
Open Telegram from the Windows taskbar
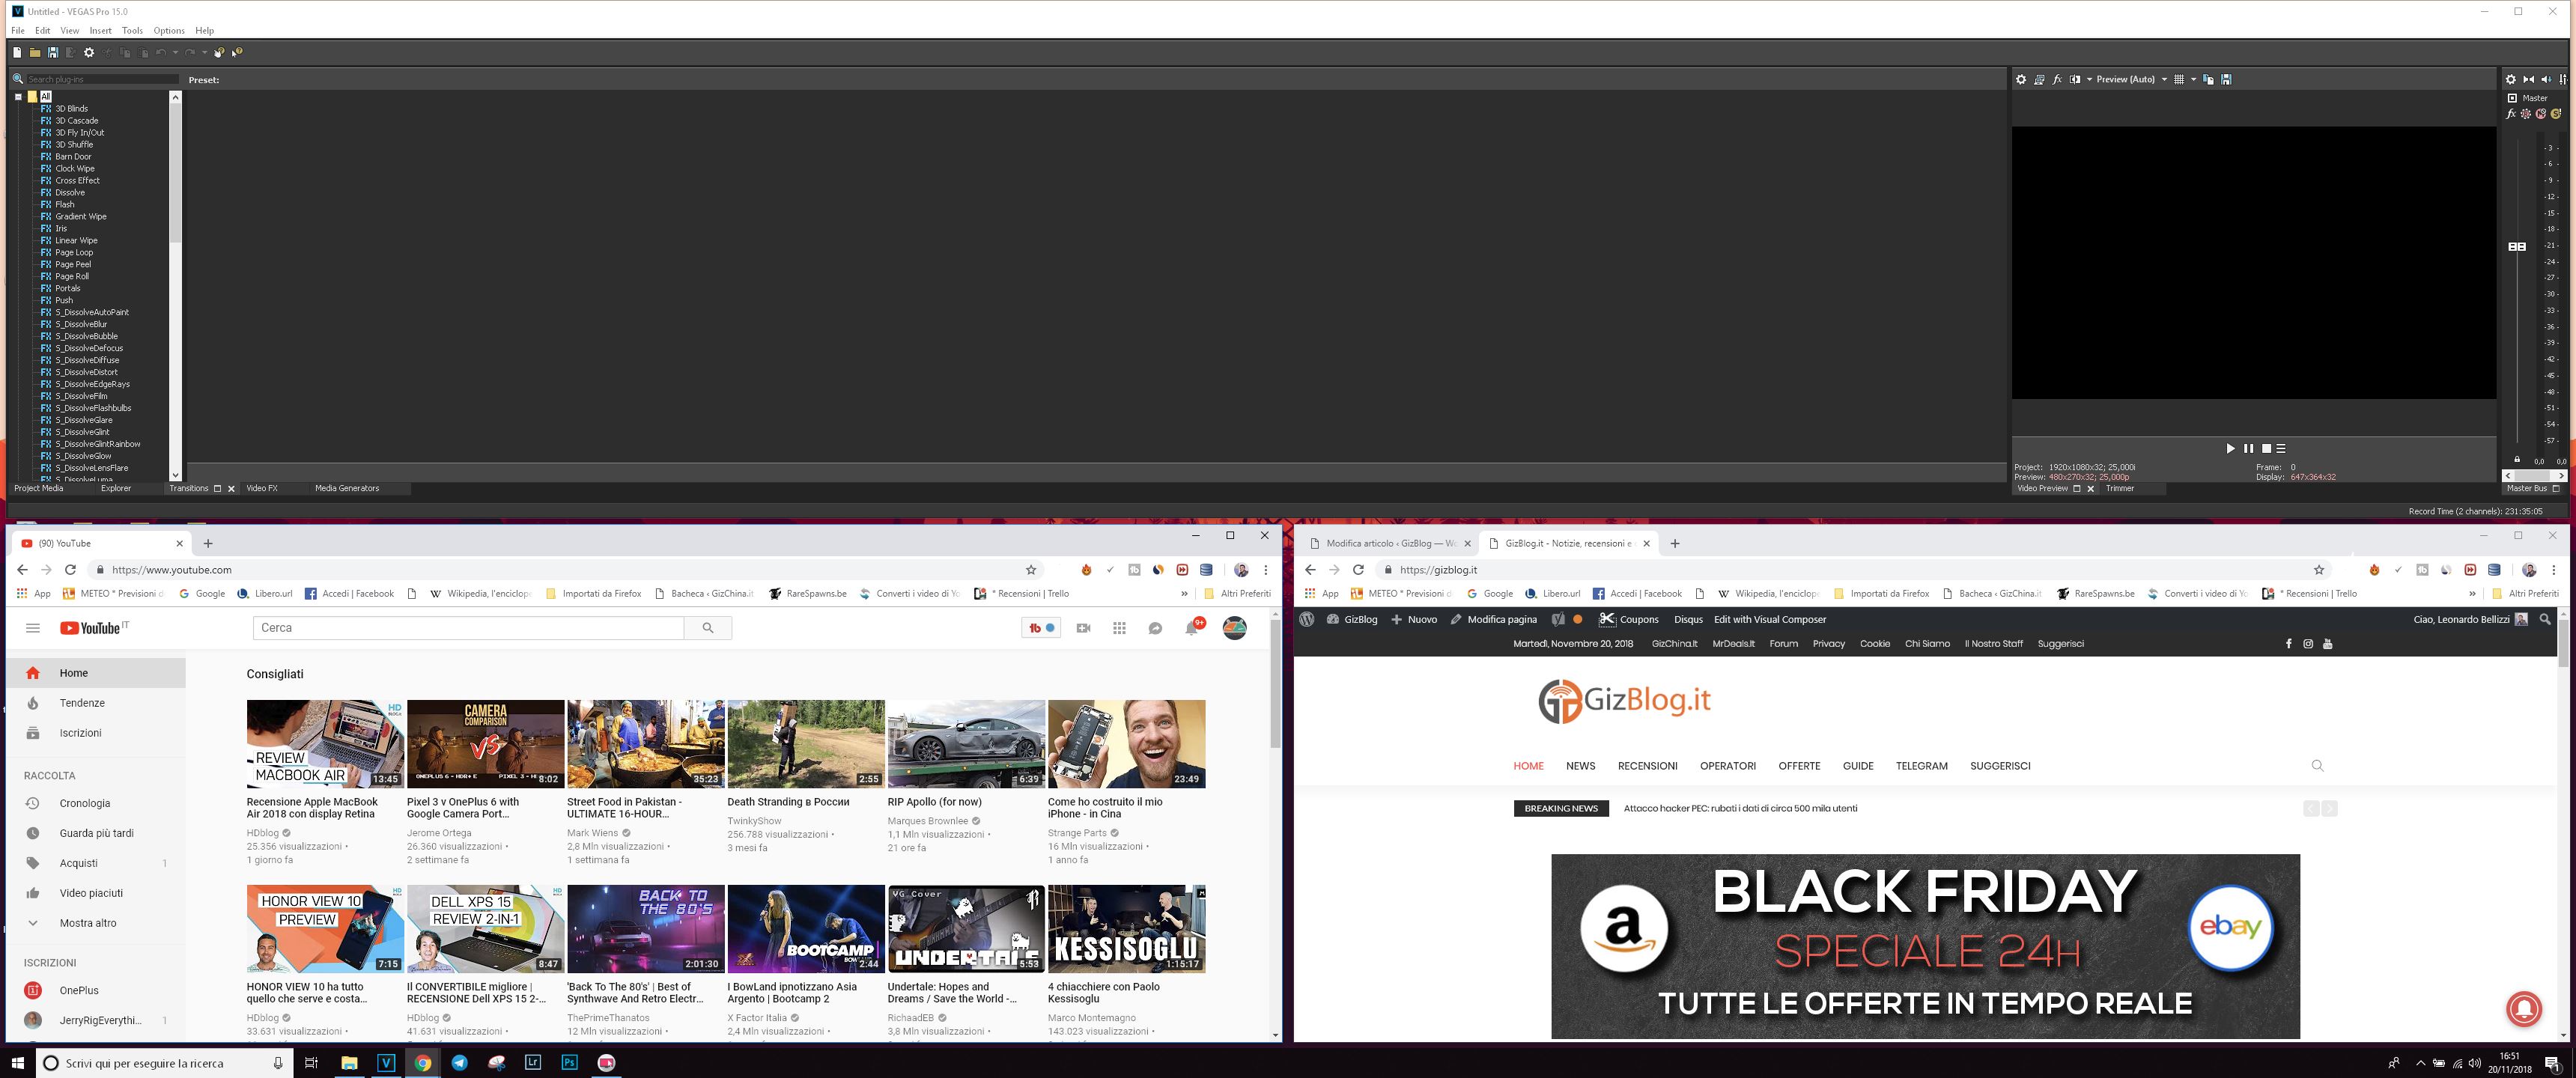point(459,1062)
